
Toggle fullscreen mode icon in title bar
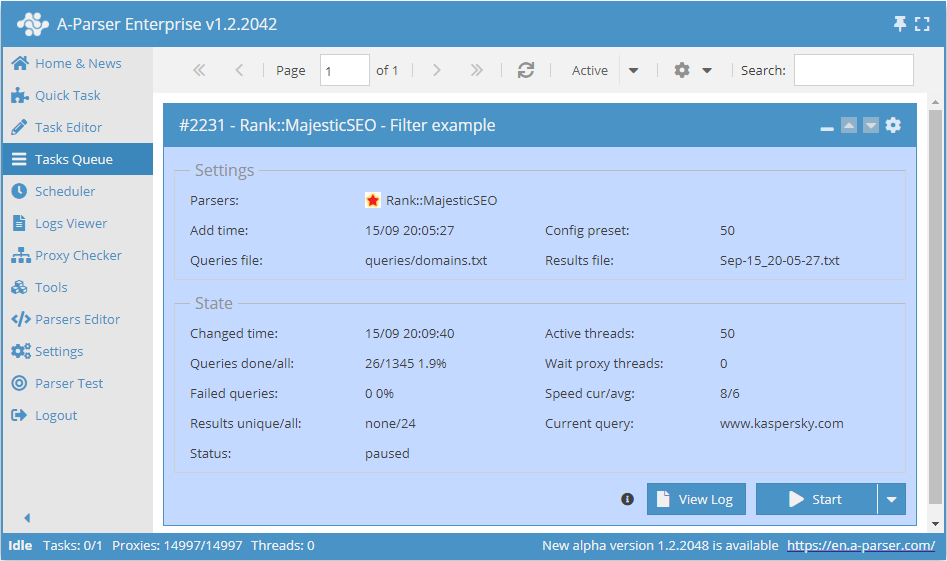click(x=922, y=24)
